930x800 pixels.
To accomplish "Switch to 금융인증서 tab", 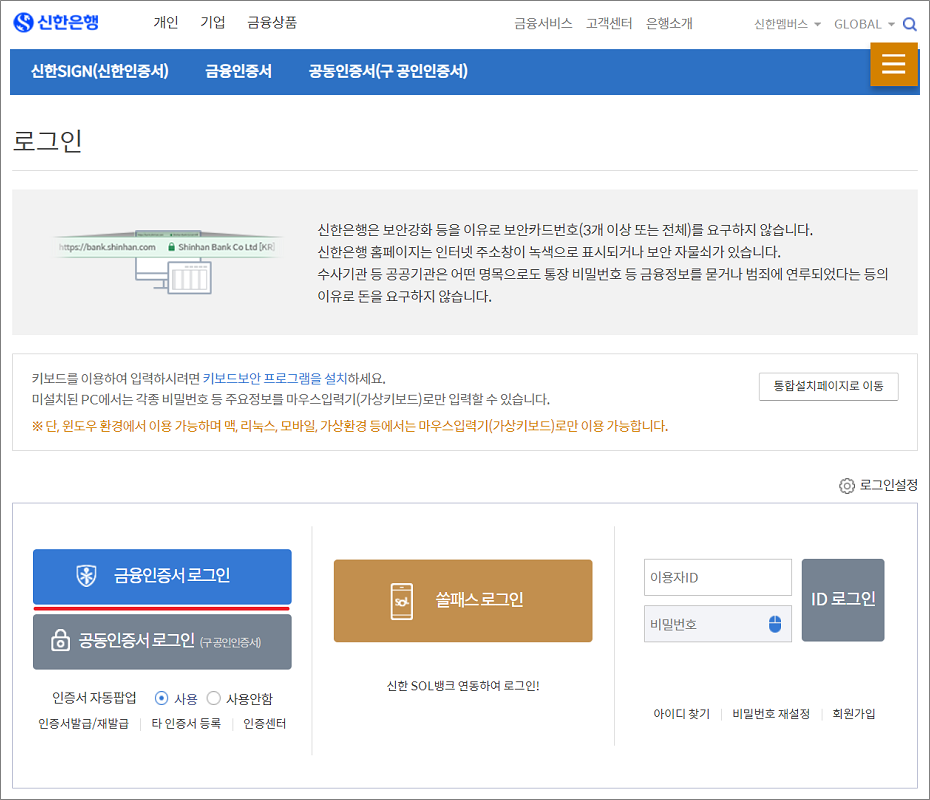I will click(238, 71).
